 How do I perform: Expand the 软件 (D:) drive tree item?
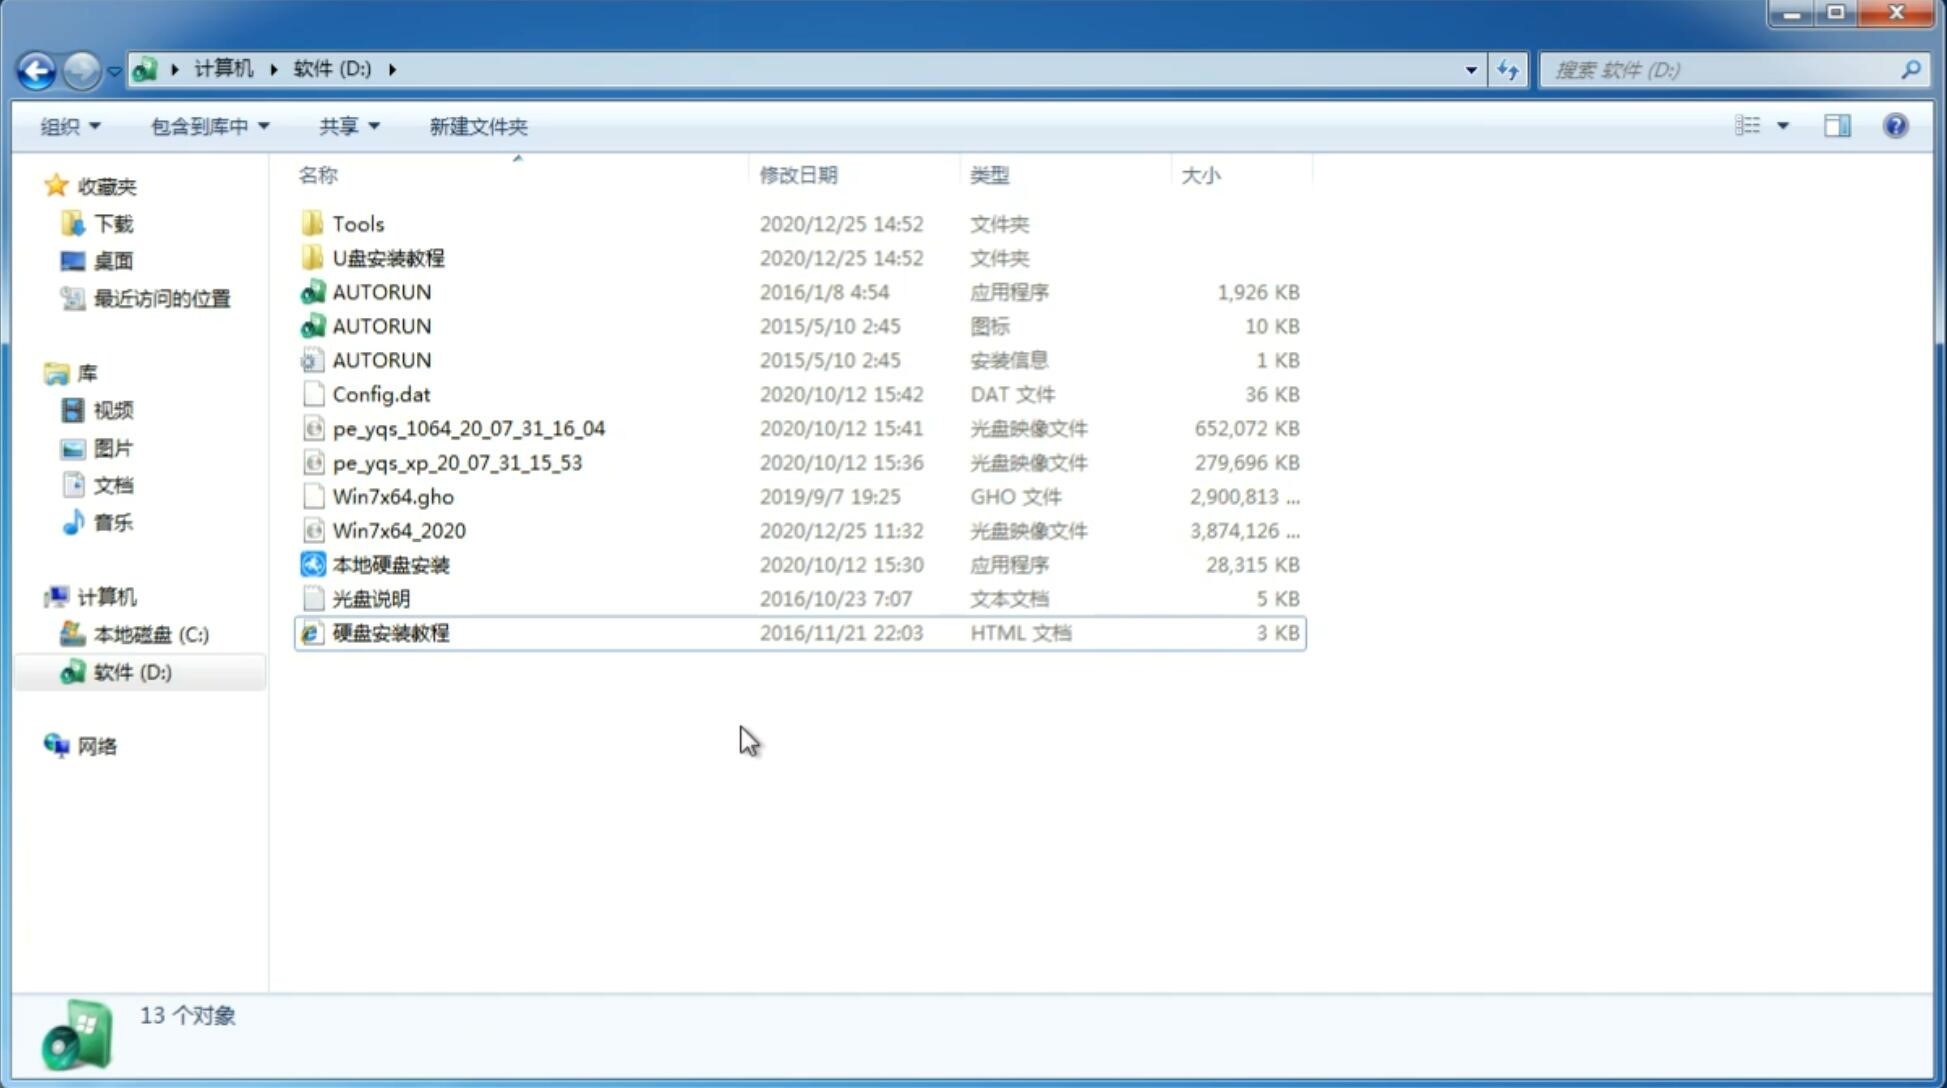pyautogui.click(x=39, y=671)
